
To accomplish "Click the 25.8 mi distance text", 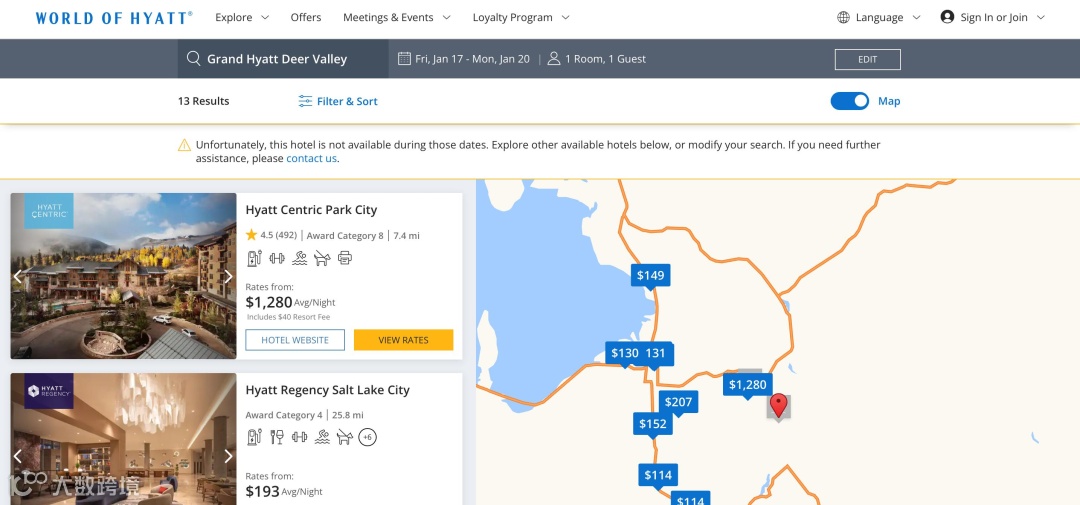I will (x=348, y=415).
